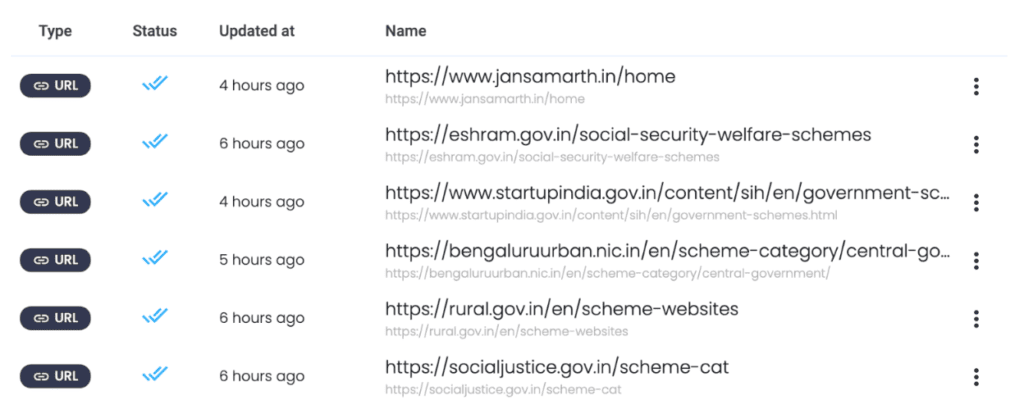Open rural.gov.in scheme-websites link
This screenshot has width=1024, height=418.
tap(561, 308)
